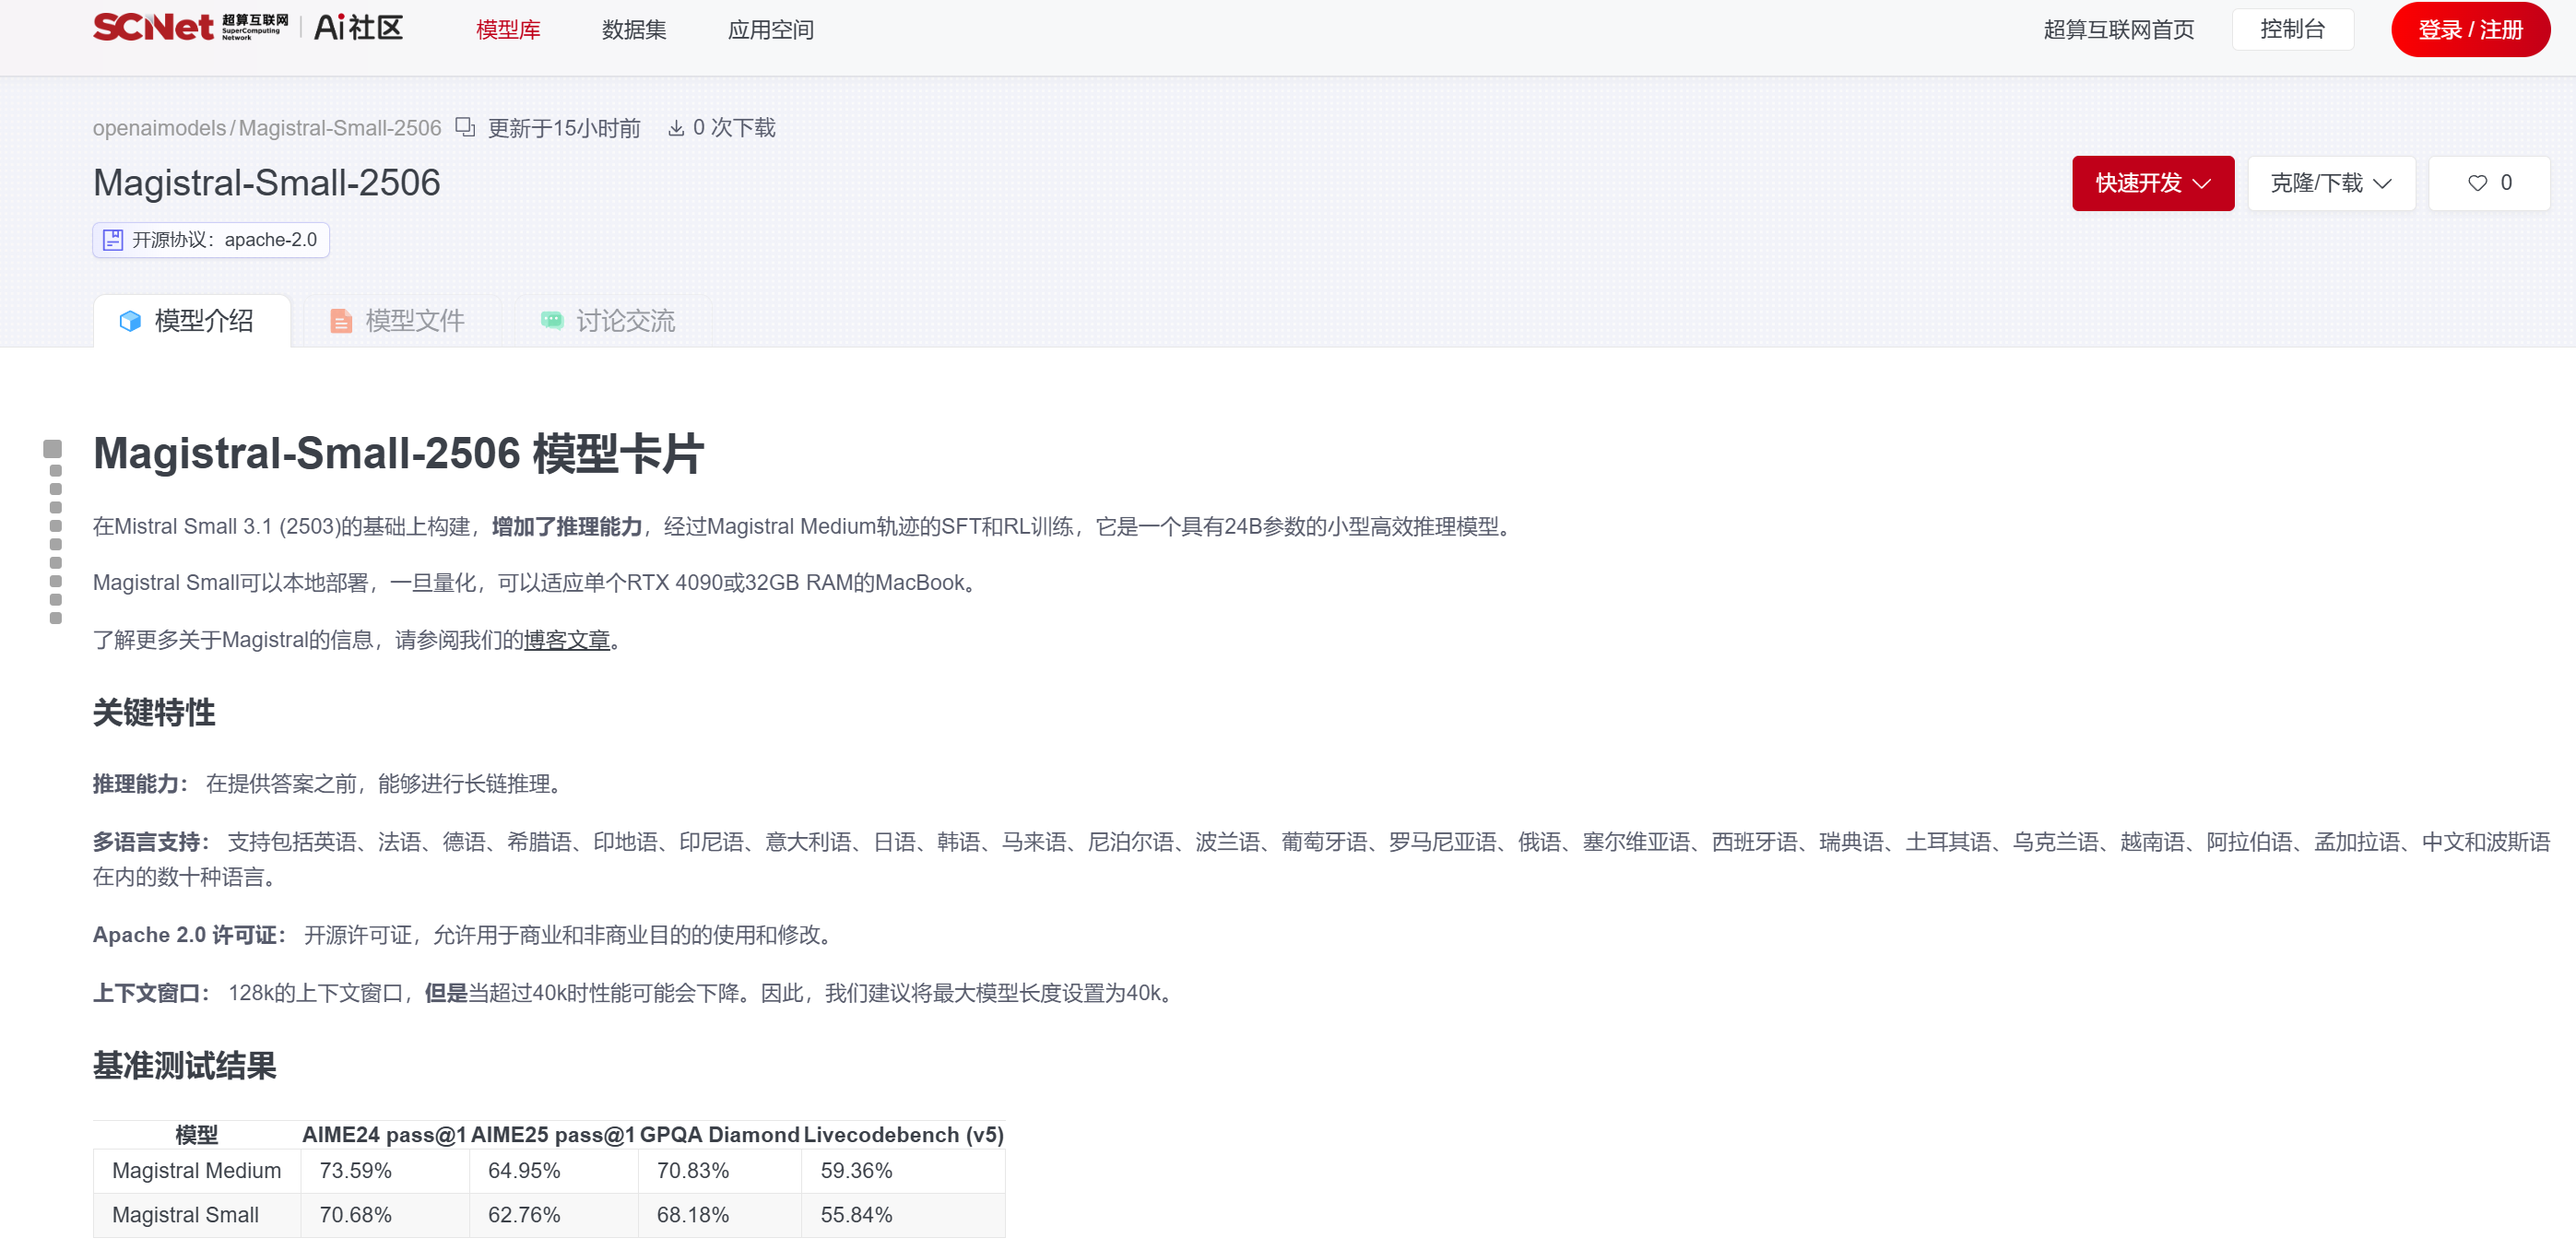Click the chat icon on 讨论交流 tab
The image size is (2576, 1250).
[x=552, y=320]
